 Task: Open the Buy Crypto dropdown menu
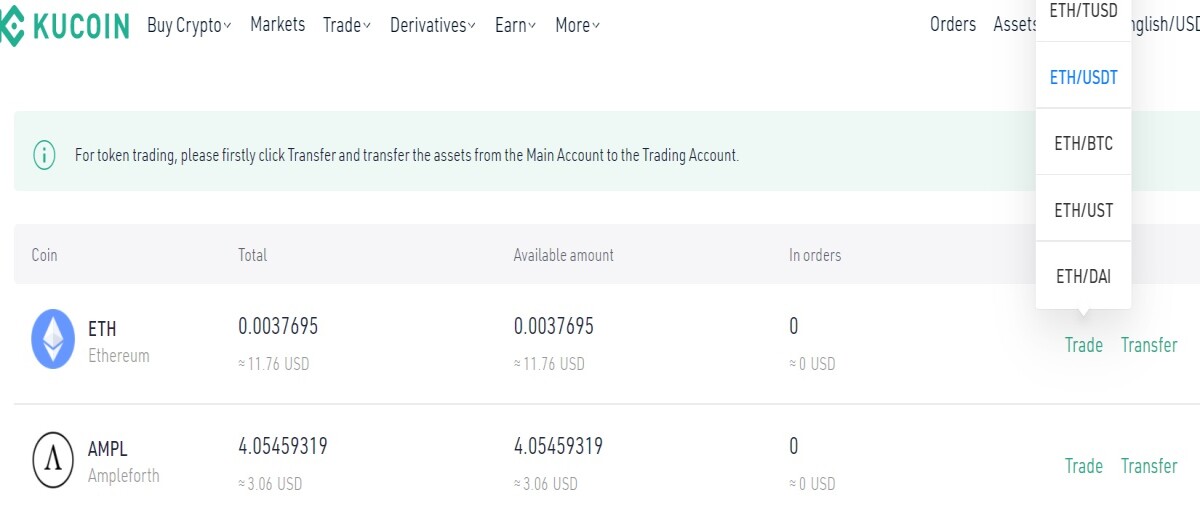click(x=189, y=26)
